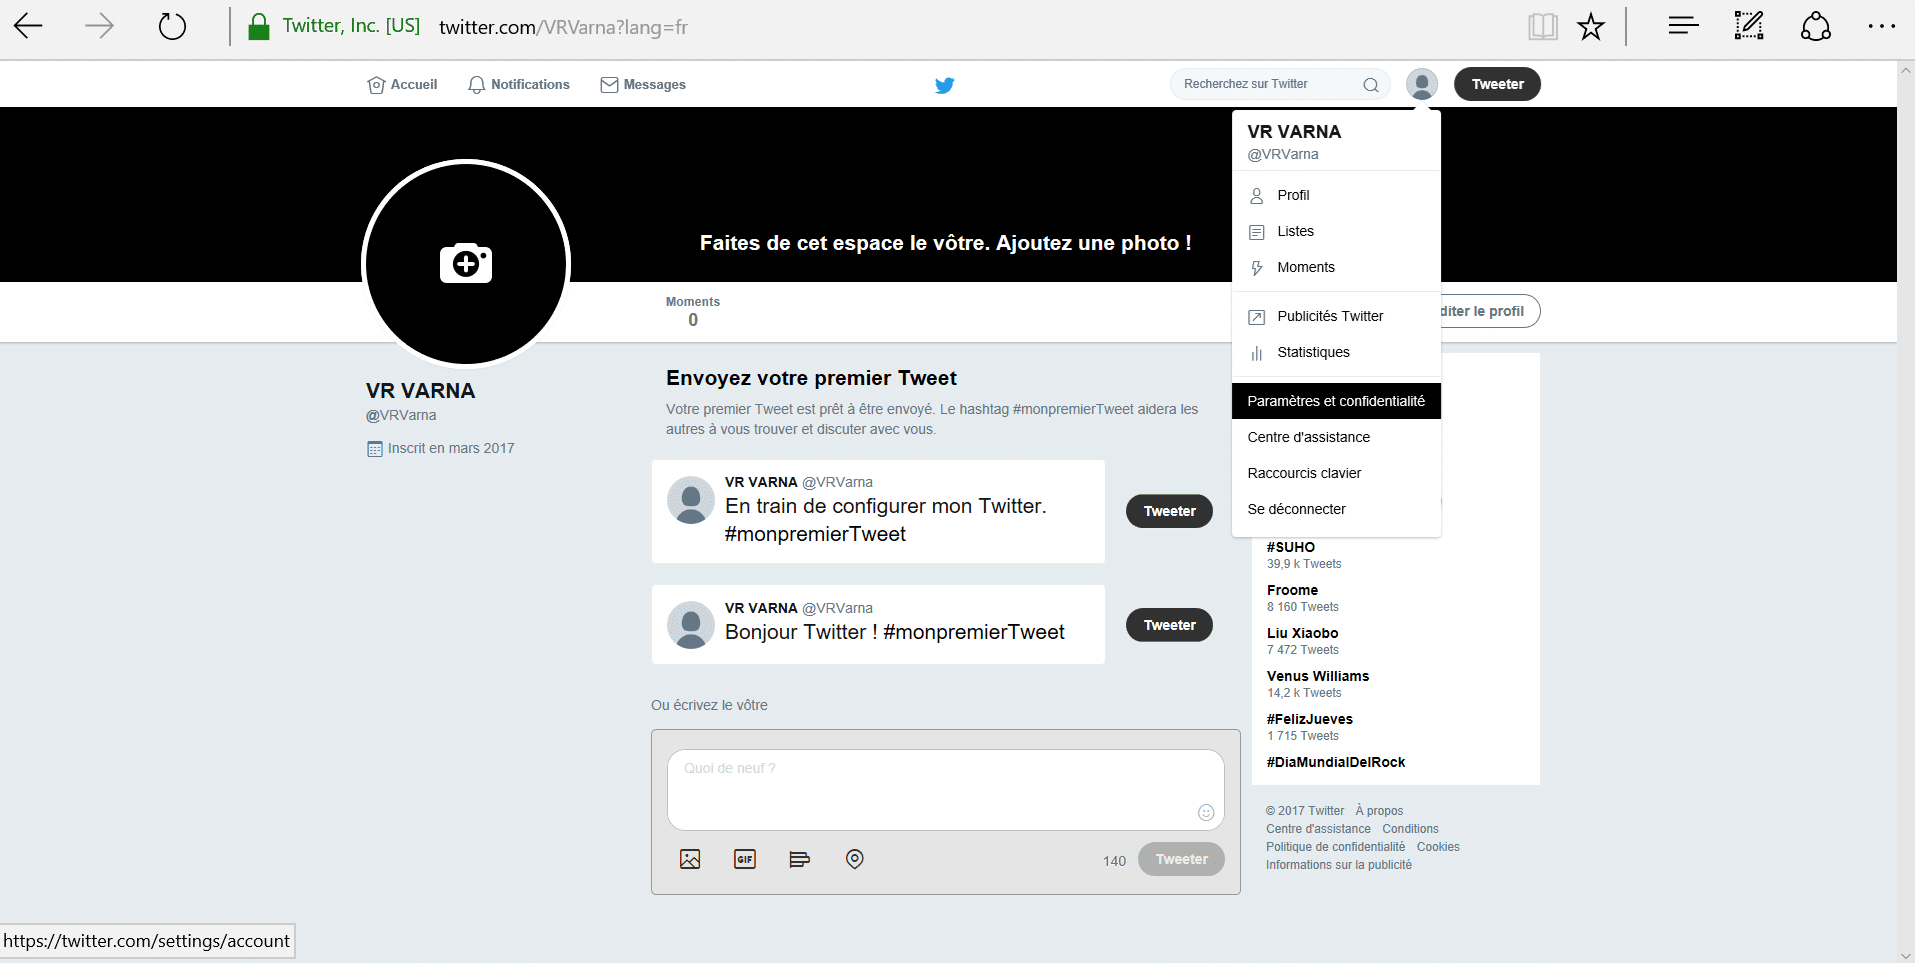
Task: Open the Venus Williams trend
Action: [1318, 676]
